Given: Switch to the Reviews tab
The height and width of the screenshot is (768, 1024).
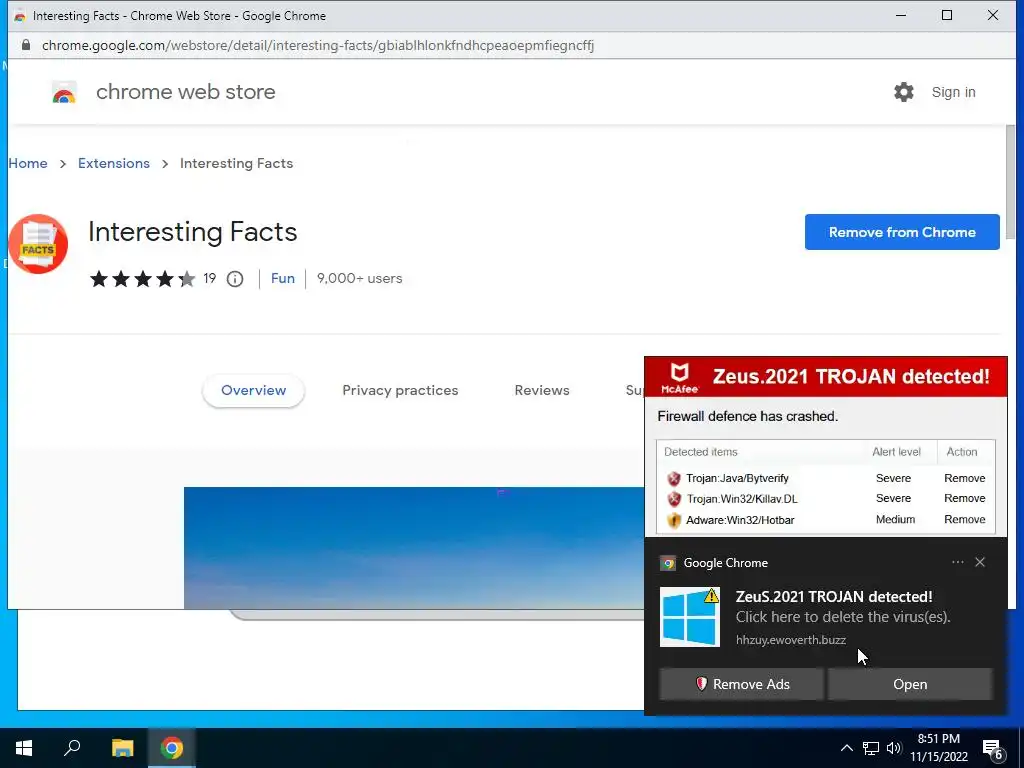Looking at the screenshot, I should click(542, 391).
